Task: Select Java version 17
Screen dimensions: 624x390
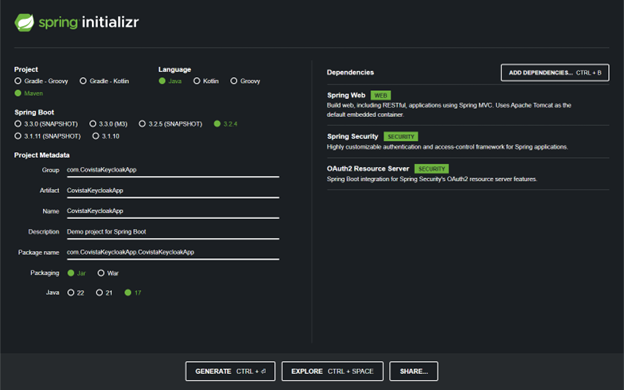Action: tap(133, 292)
